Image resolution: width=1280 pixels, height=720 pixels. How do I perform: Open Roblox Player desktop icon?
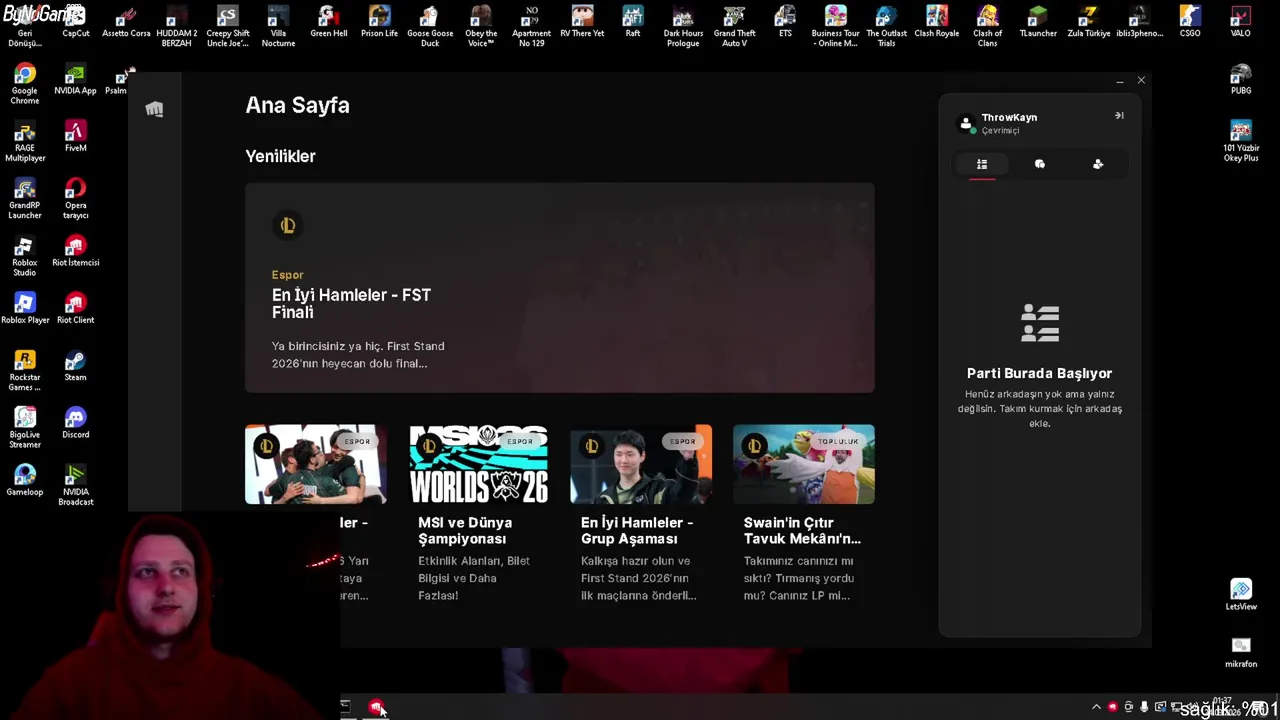tap(25, 308)
